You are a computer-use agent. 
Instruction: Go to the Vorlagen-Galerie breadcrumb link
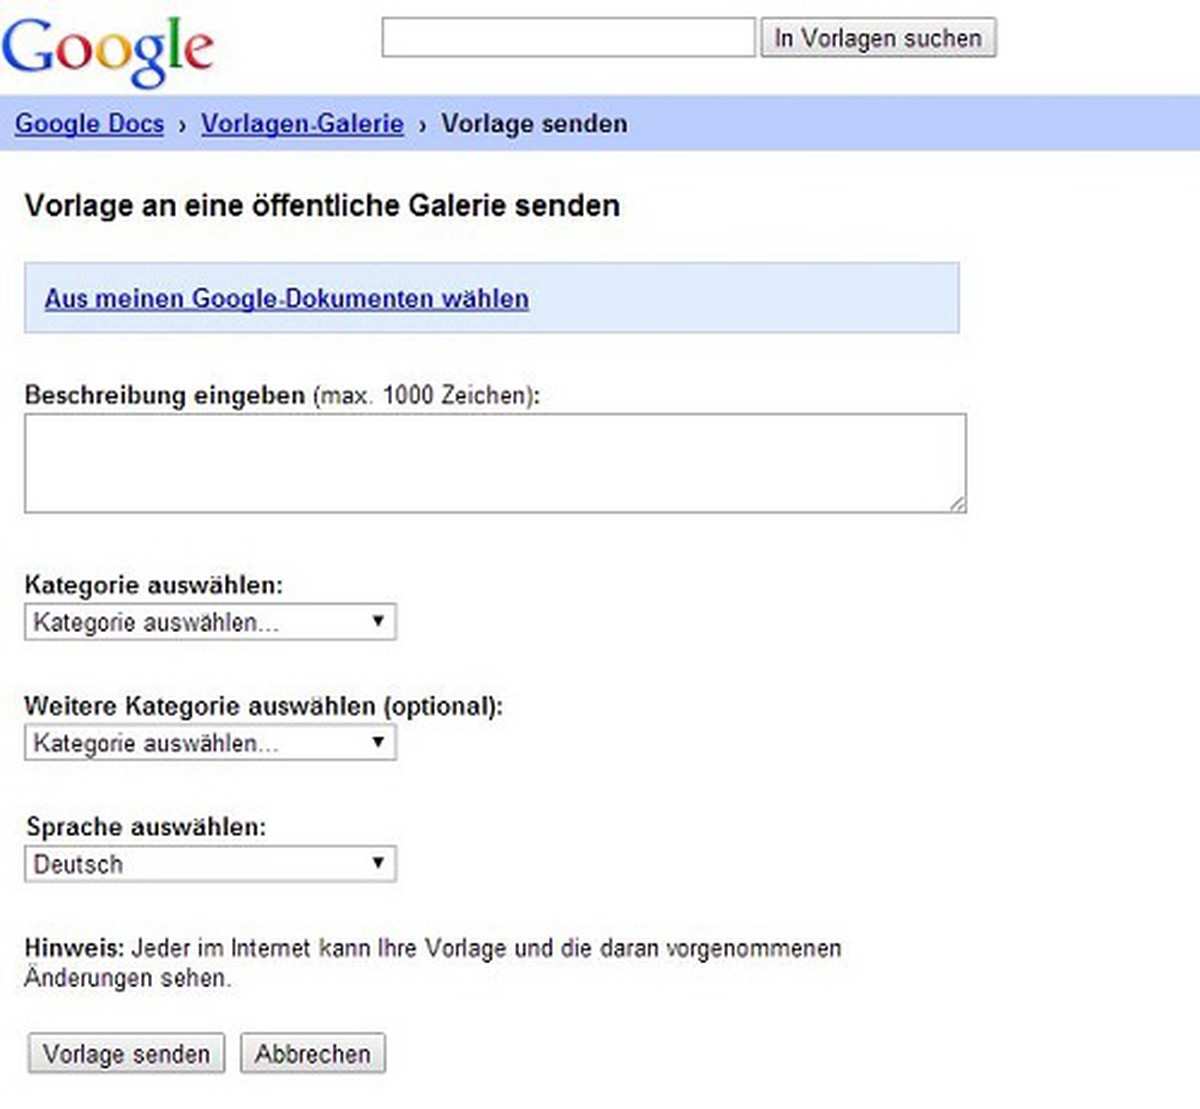coord(302,124)
